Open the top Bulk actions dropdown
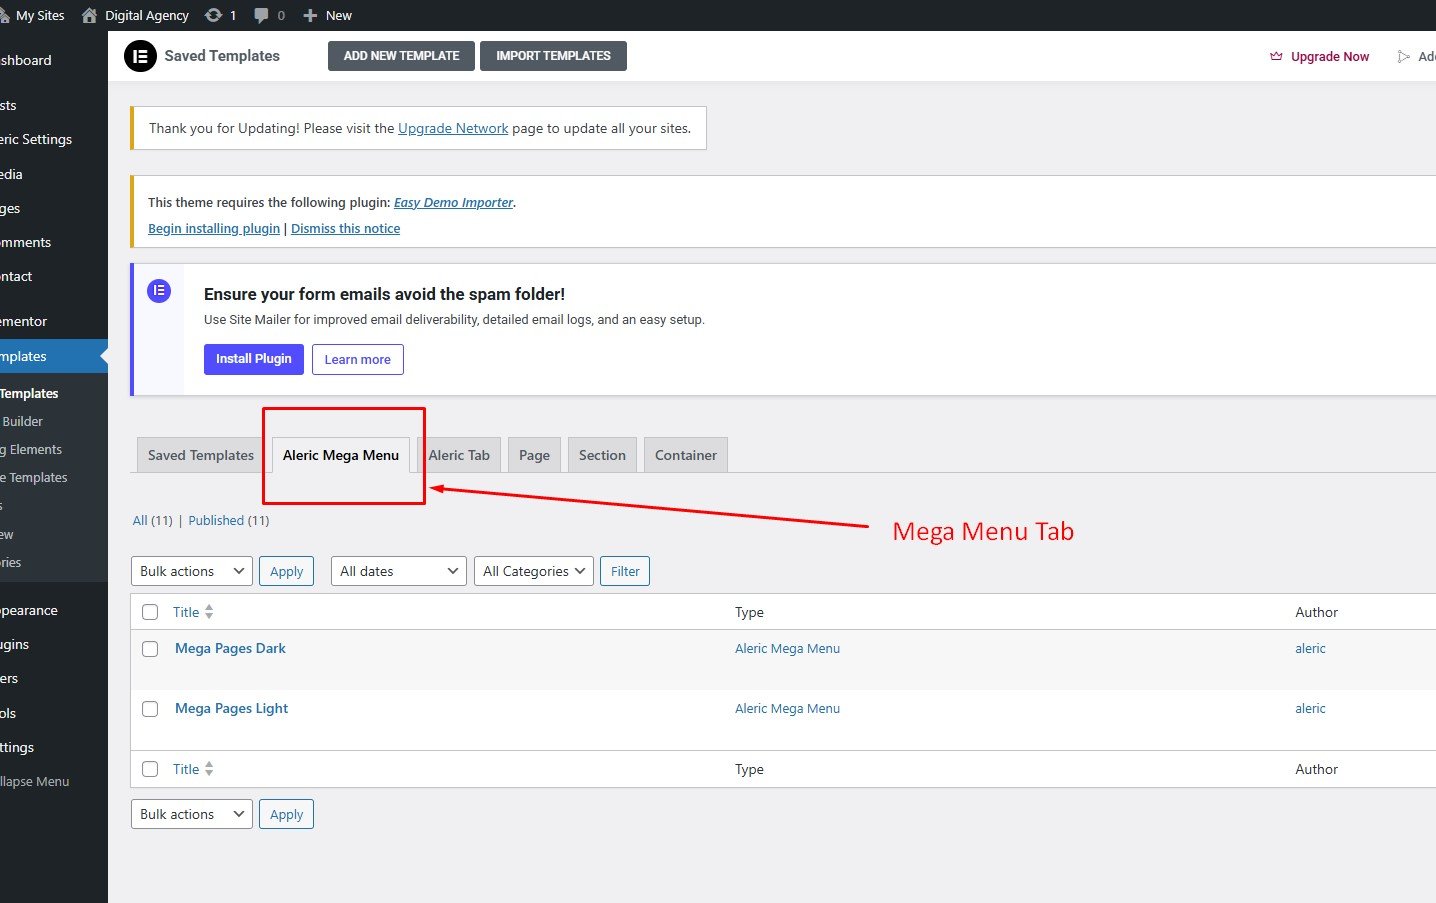Viewport: 1436px width, 903px height. 191,571
